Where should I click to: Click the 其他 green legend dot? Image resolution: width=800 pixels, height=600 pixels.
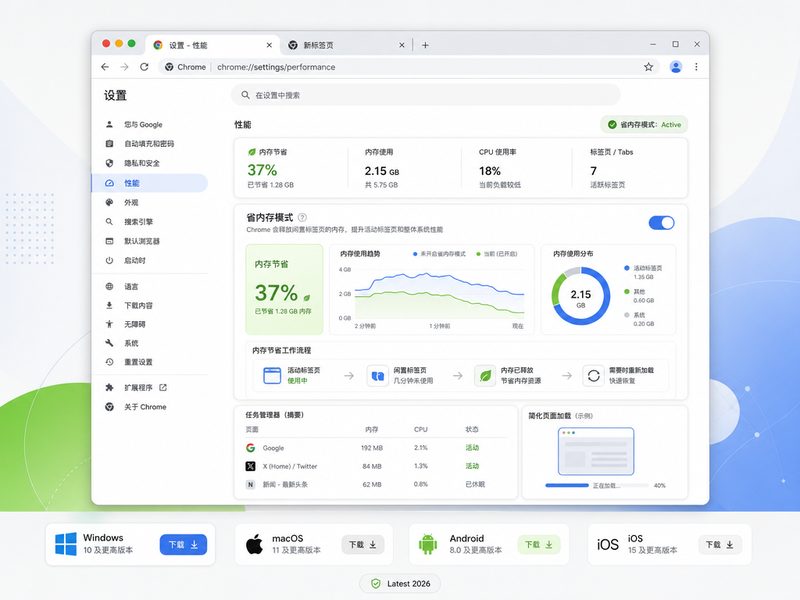[x=627, y=291]
